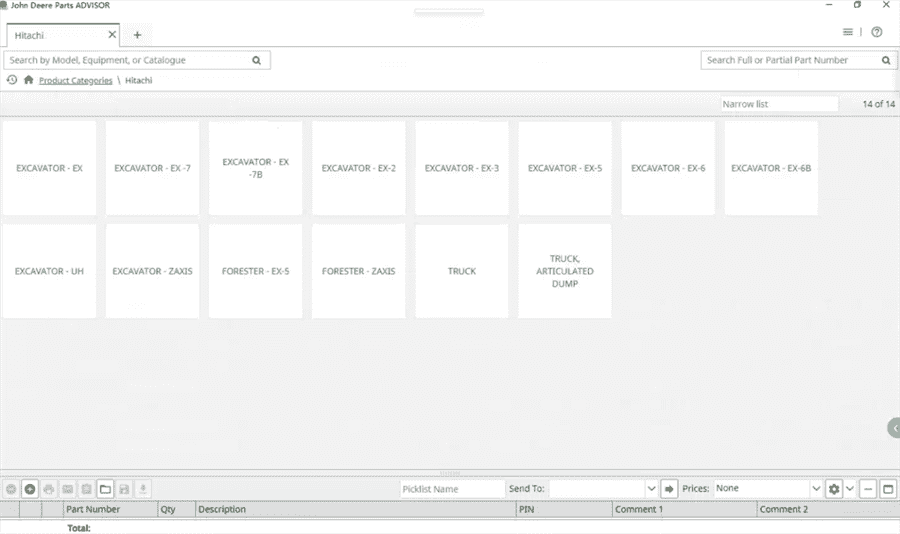Click the part number search magnifier icon
Viewport: 900px width, 534px height.
coord(886,60)
